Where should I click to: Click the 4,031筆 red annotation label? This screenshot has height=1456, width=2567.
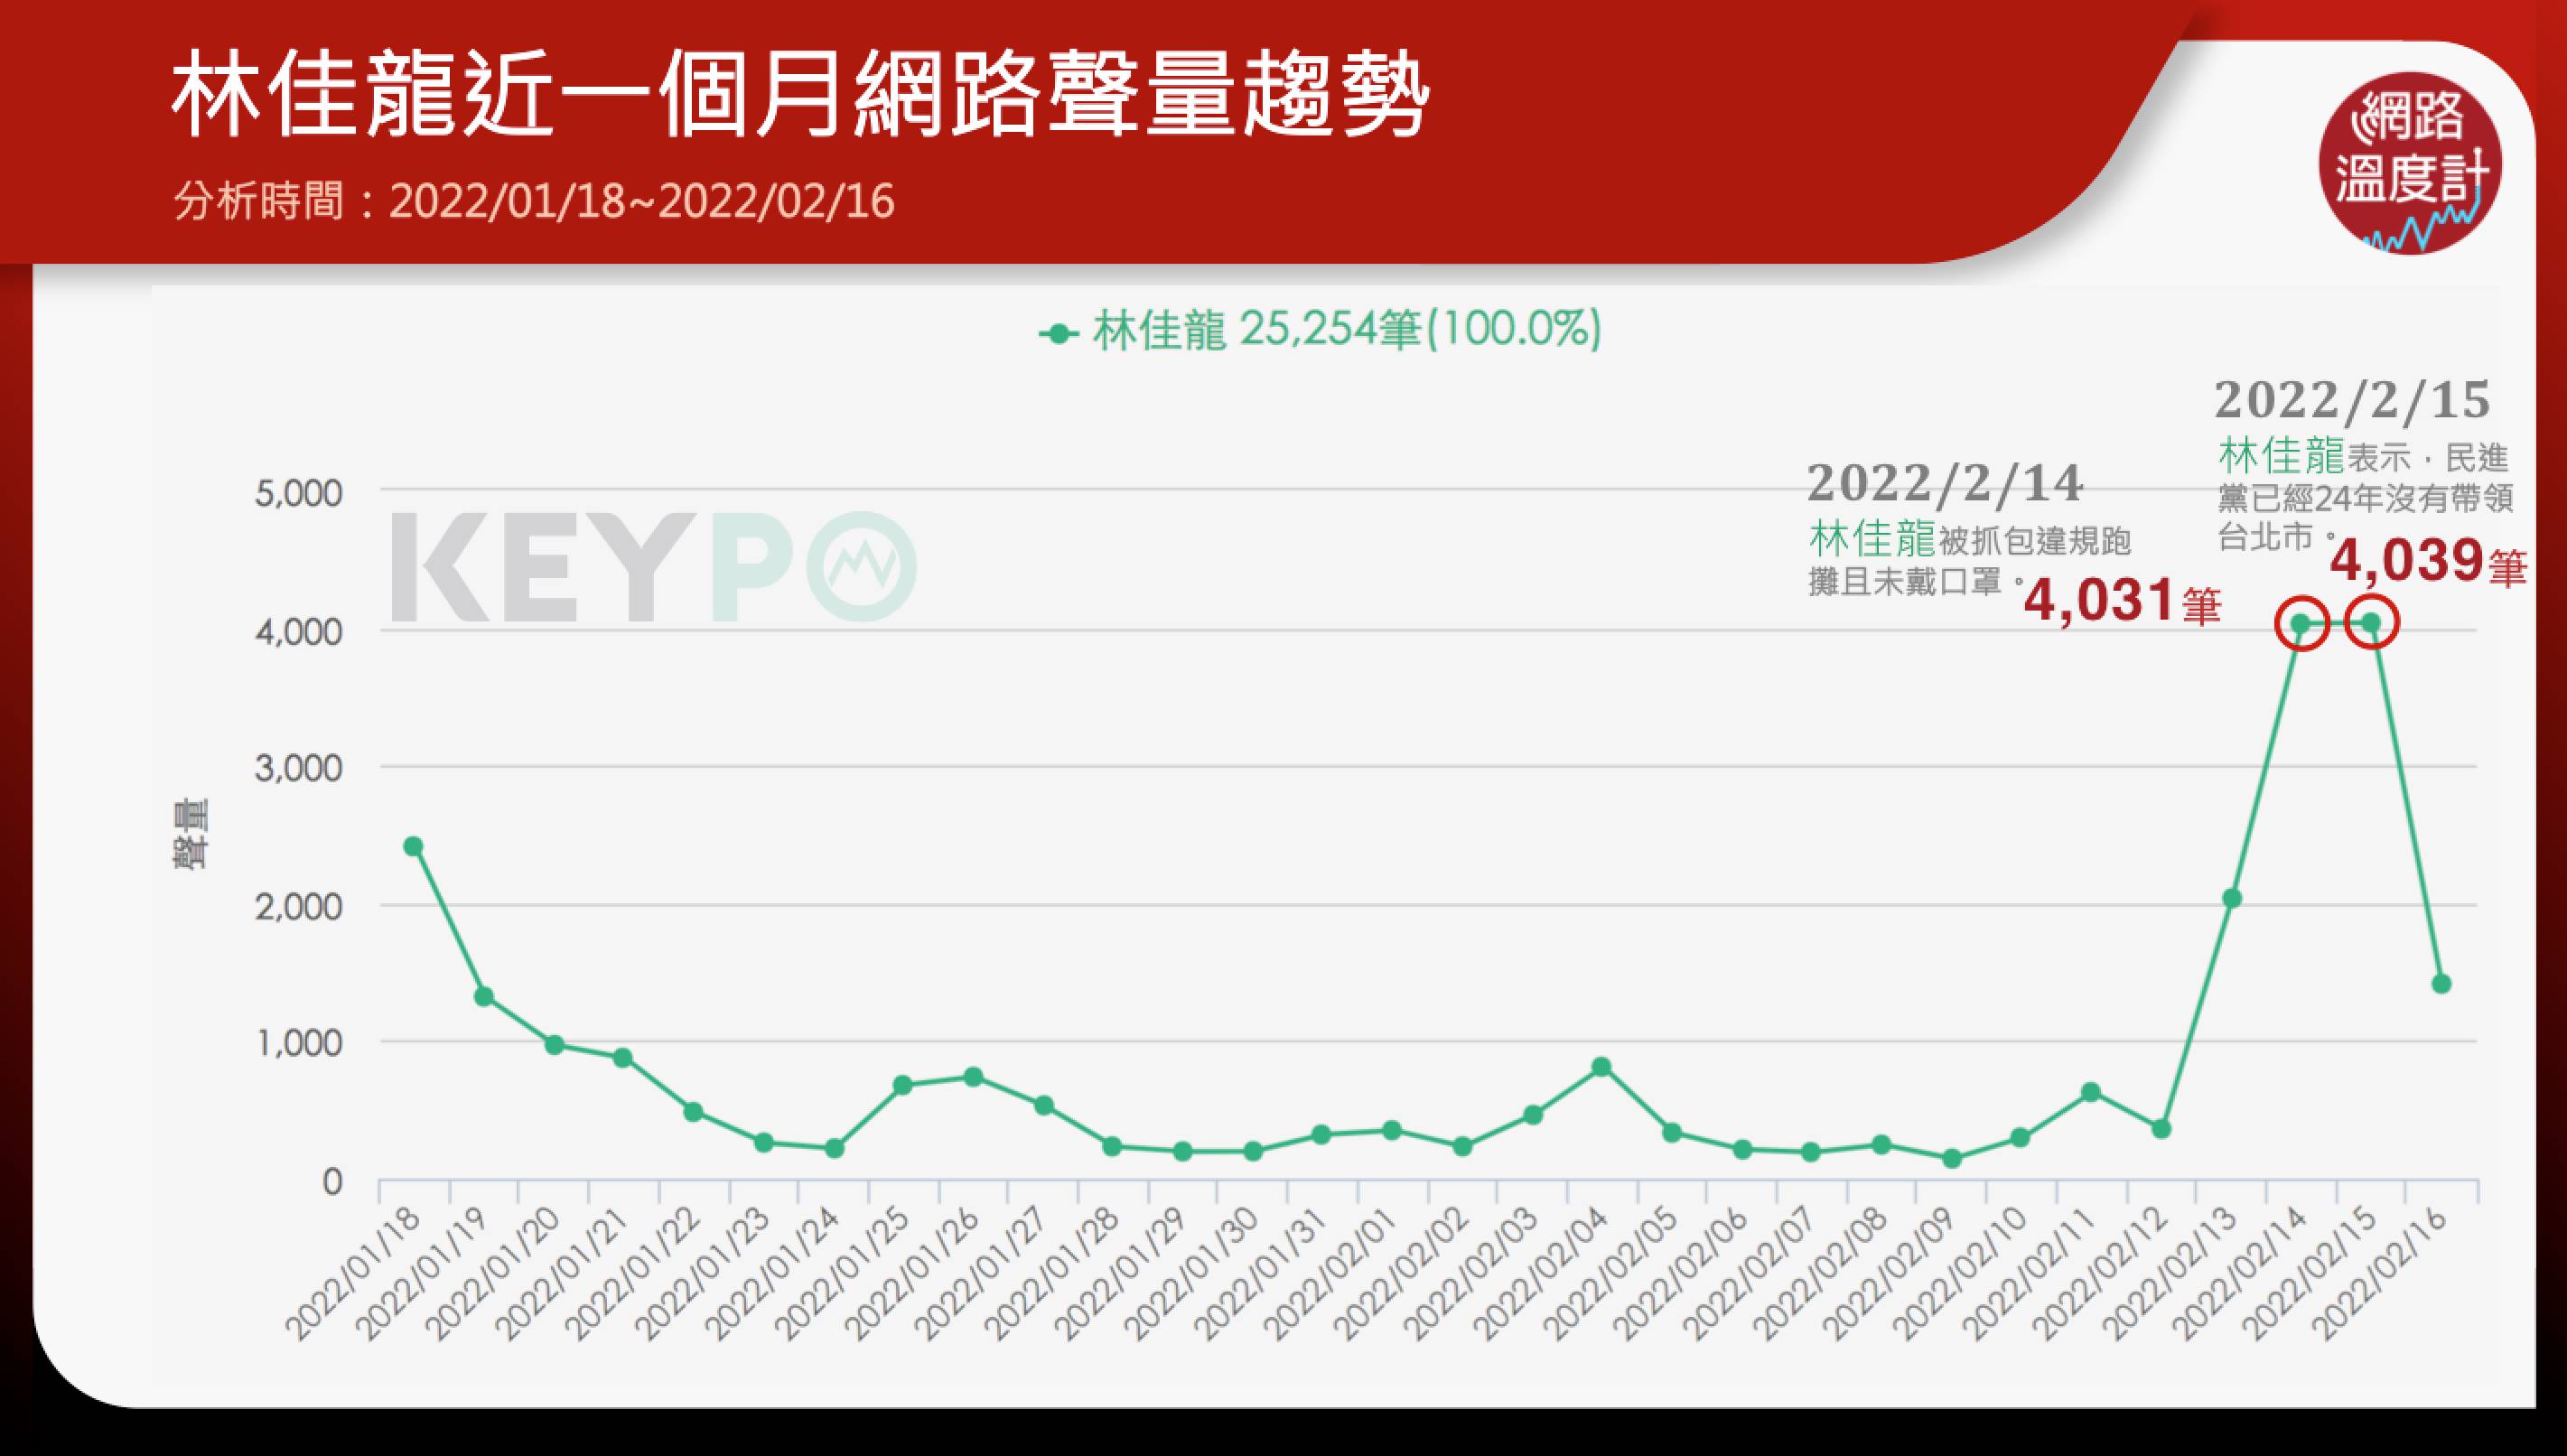pyautogui.click(x=2121, y=602)
